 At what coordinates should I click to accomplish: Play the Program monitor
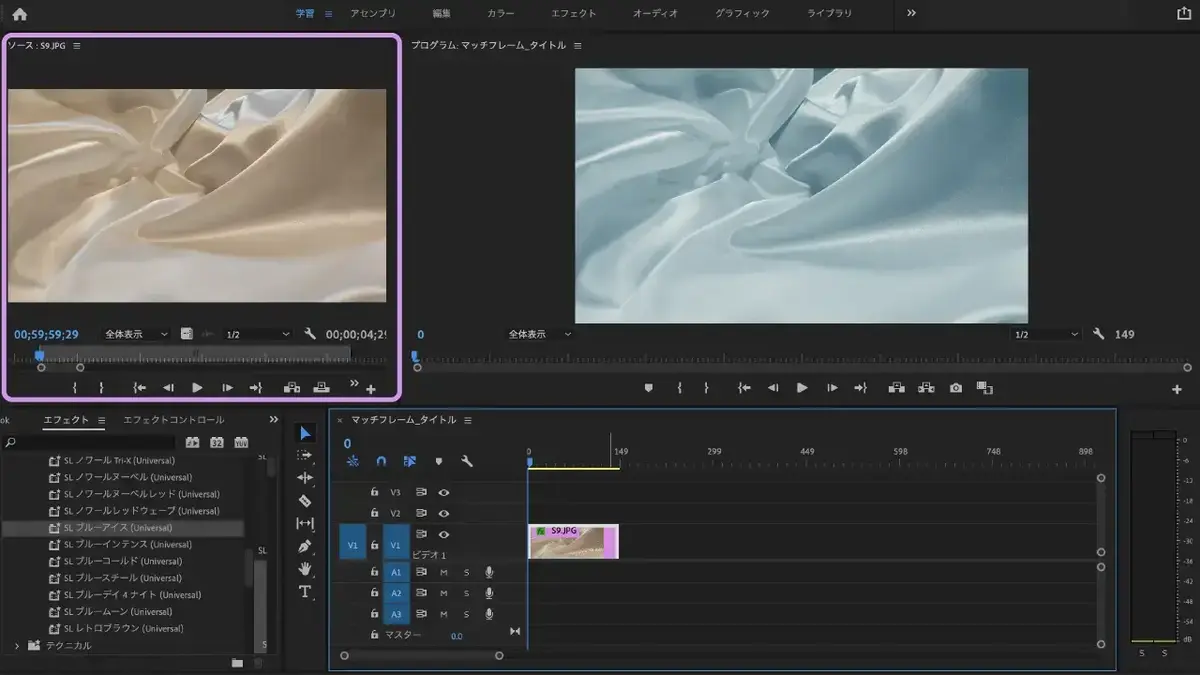[802, 388]
